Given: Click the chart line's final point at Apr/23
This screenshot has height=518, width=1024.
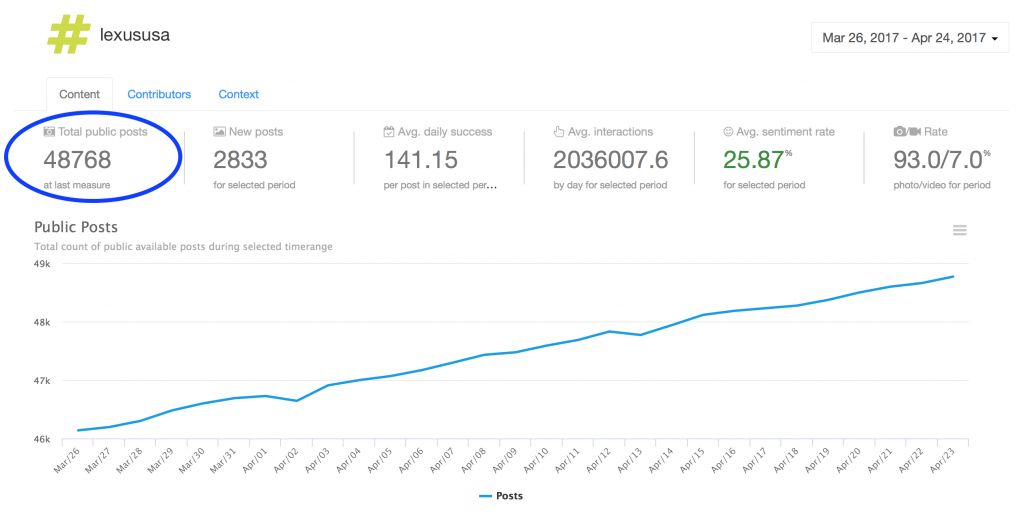Looking at the screenshot, I should tap(953, 276).
